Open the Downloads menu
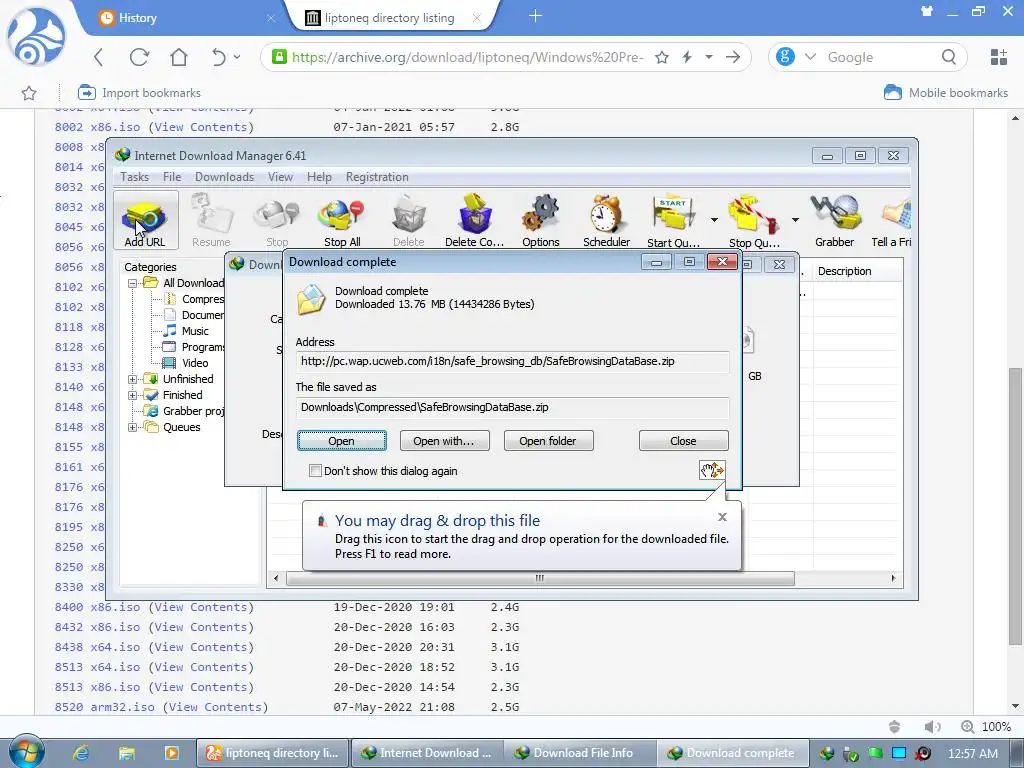 point(224,177)
